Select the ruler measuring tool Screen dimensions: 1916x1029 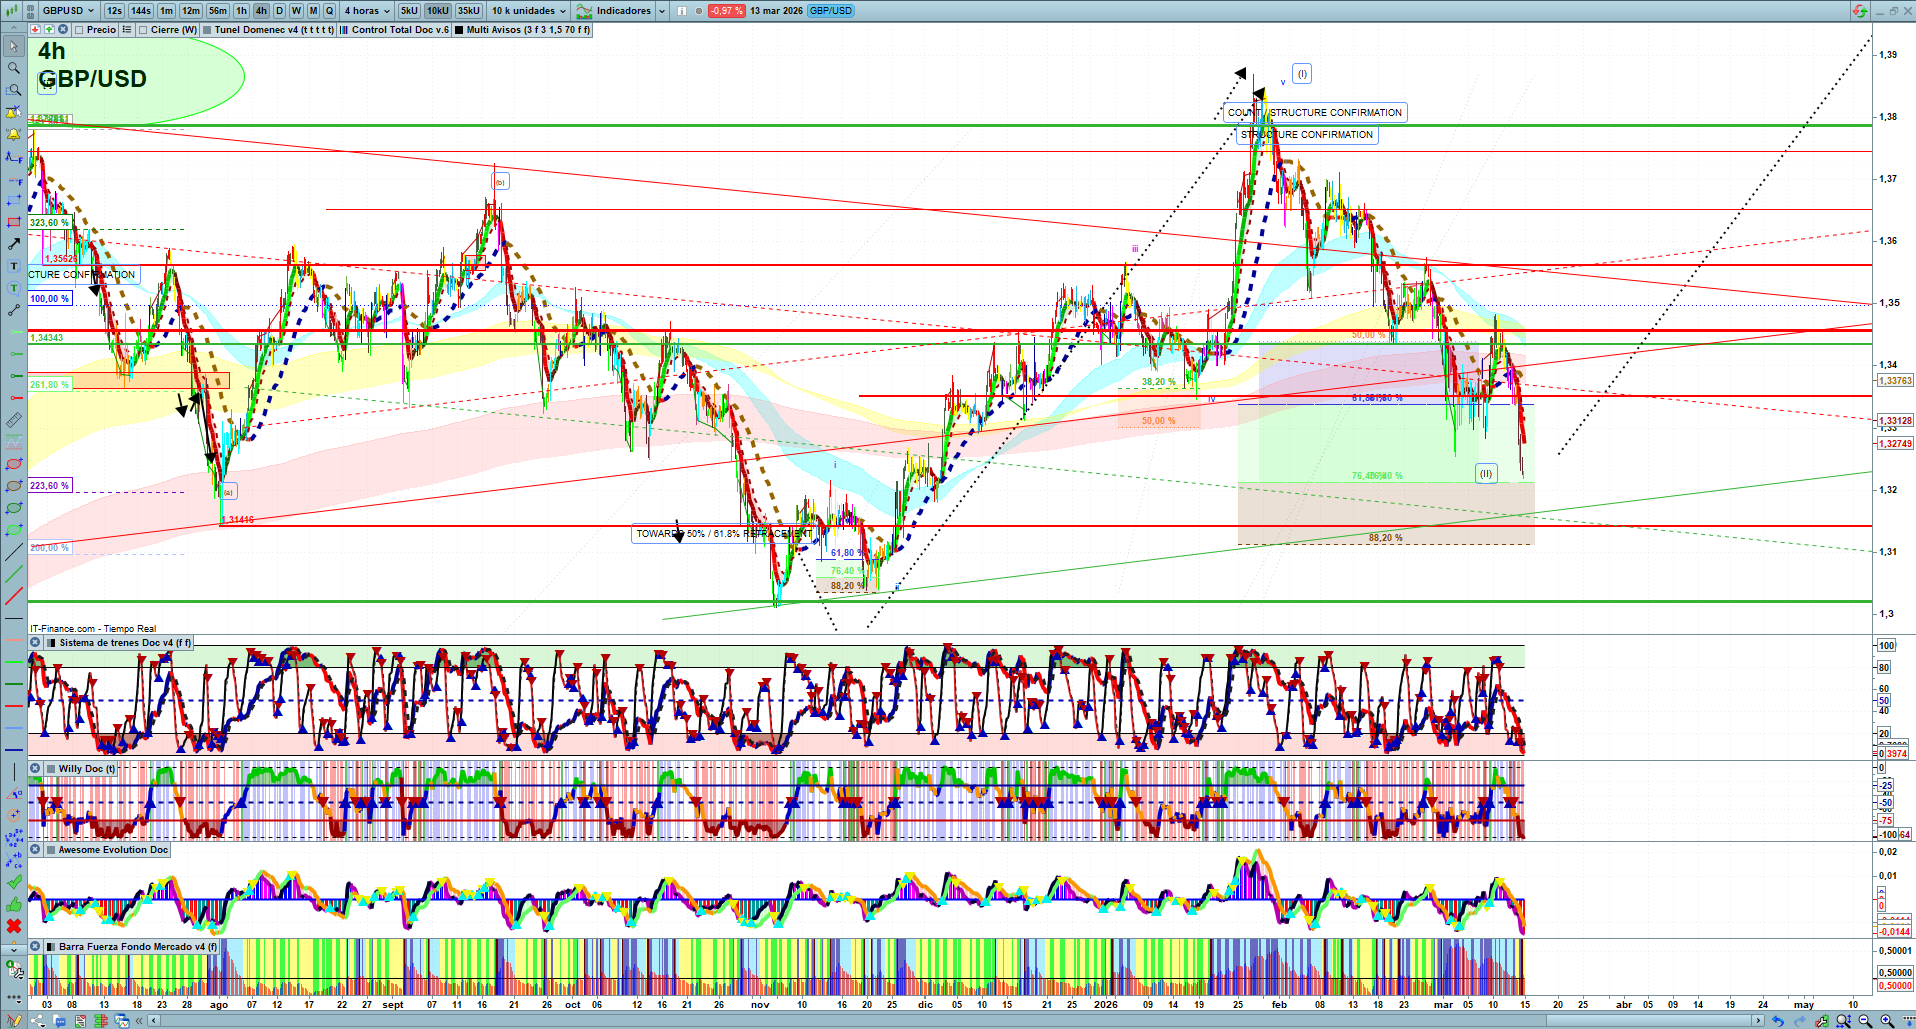(x=14, y=420)
